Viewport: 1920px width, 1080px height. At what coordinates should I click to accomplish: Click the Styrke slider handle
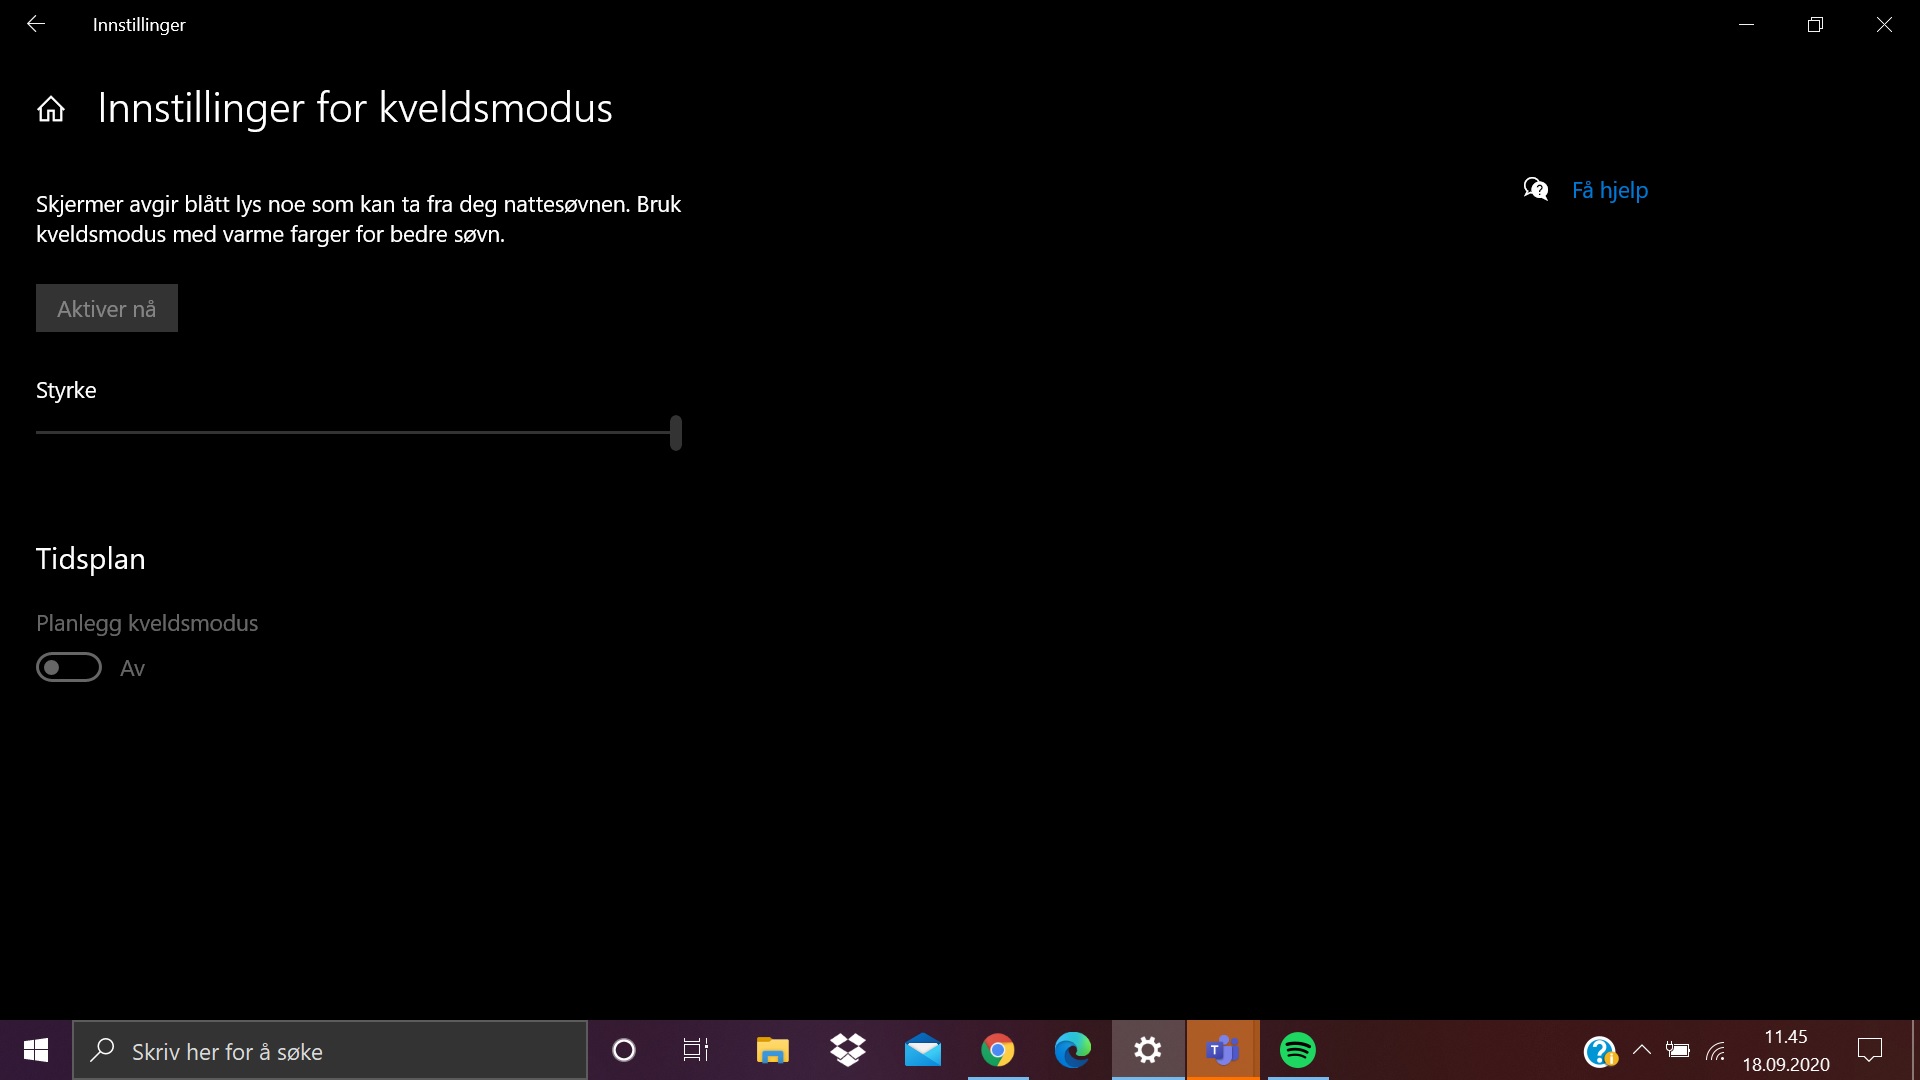click(676, 433)
